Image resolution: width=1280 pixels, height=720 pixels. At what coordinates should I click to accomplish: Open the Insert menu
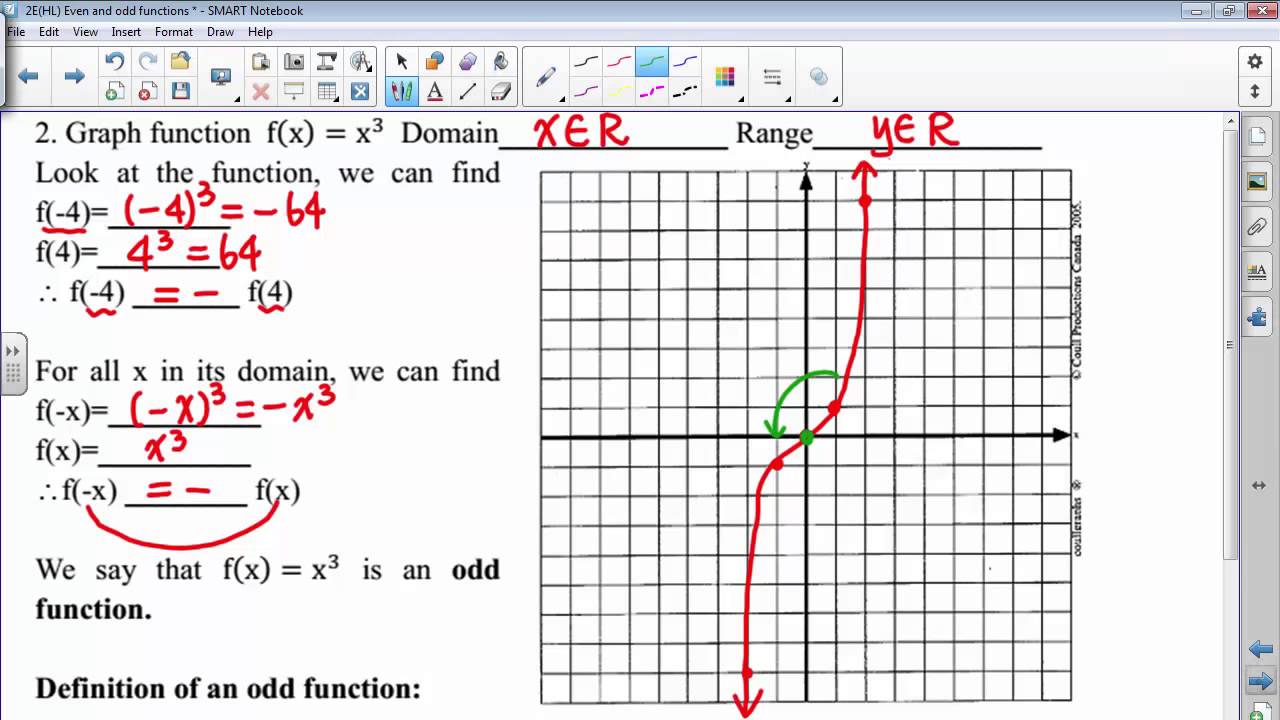(x=126, y=32)
